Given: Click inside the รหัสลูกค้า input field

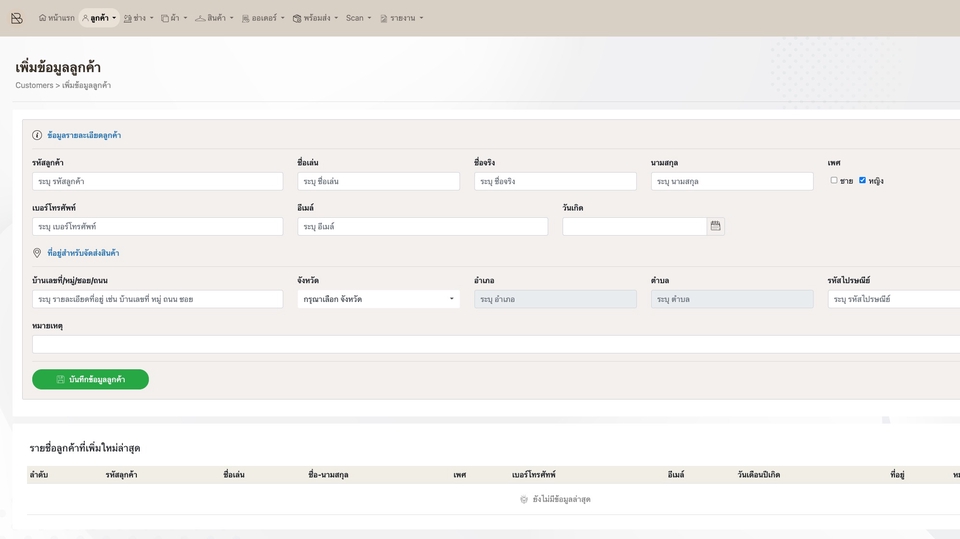Looking at the screenshot, I should (157, 181).
